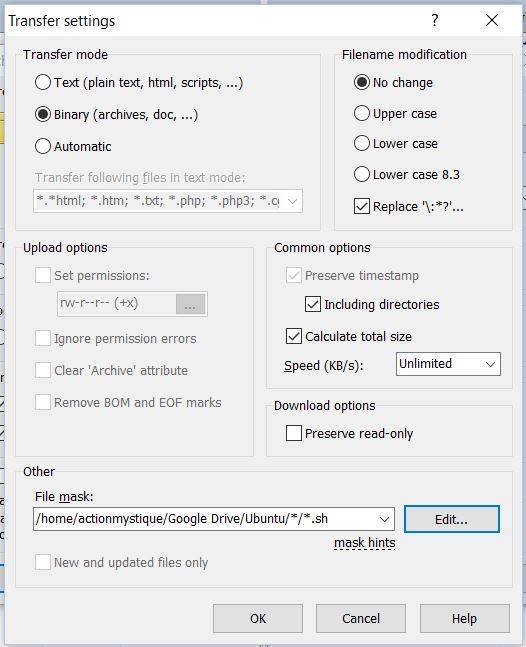The height and width of the screenshot is (647, 526).
Task: Click the Help button
Action: [465, 619]
